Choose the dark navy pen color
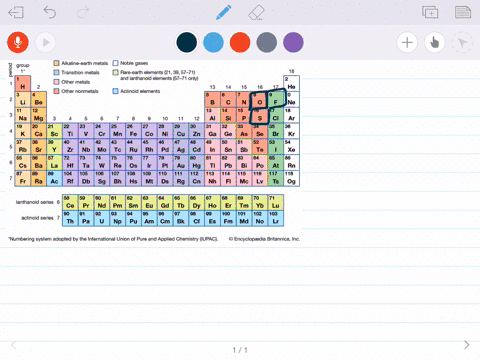This screenshot has height=360, width=480. click(x=187, y=42)
